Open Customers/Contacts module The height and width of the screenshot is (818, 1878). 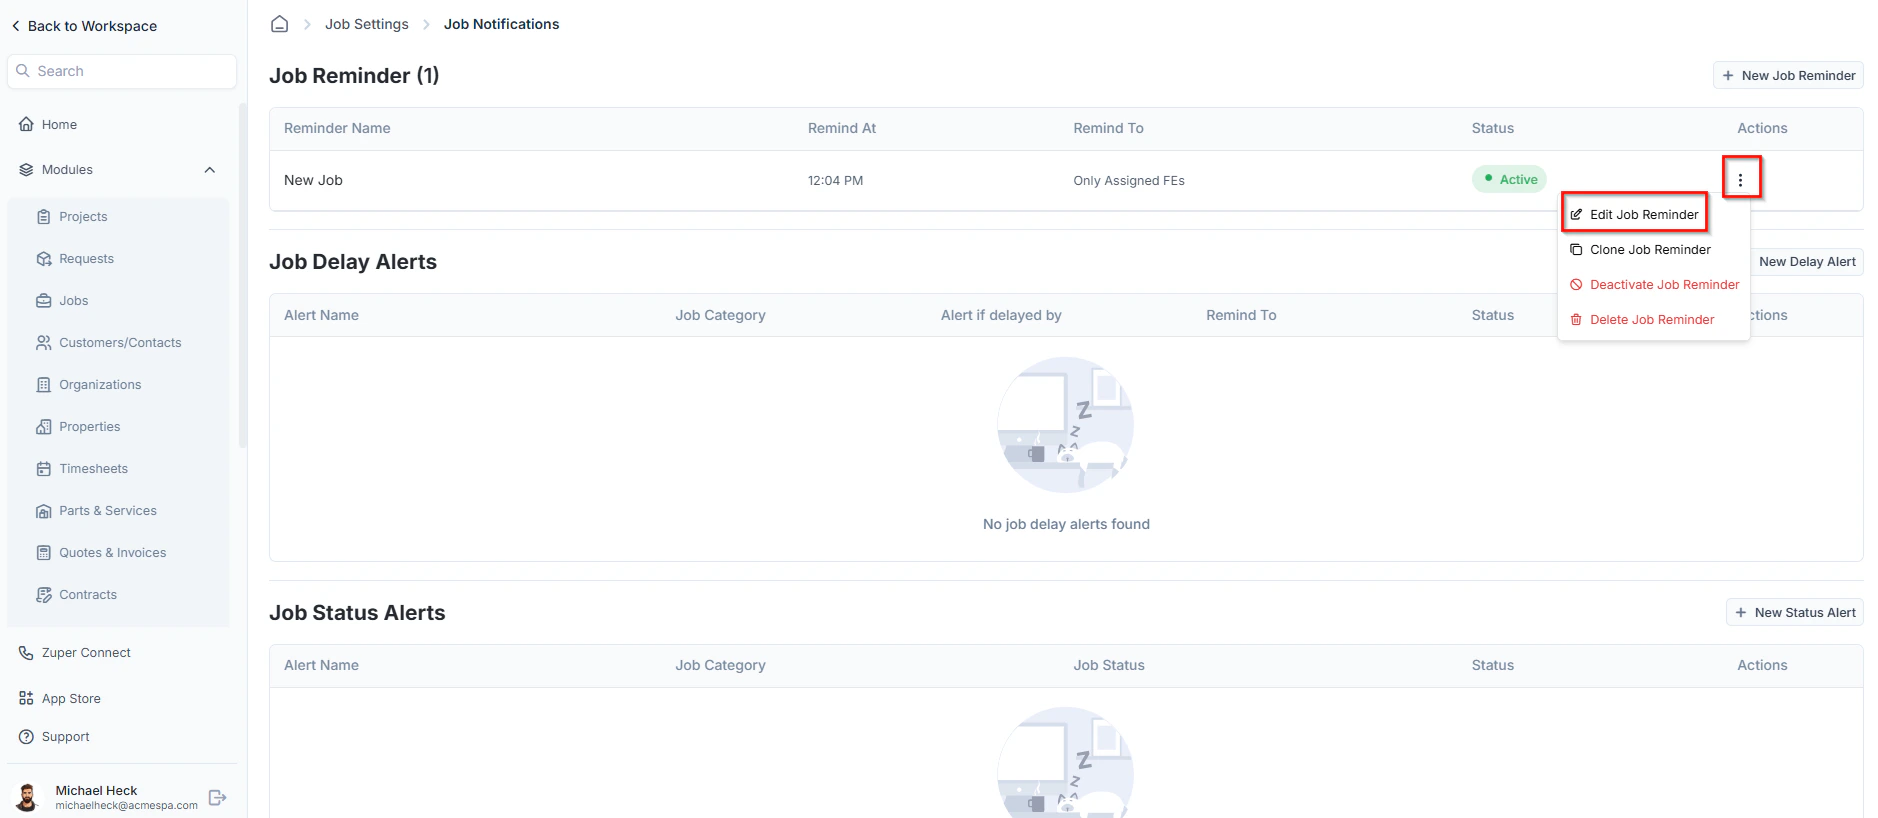coord(118,343)
